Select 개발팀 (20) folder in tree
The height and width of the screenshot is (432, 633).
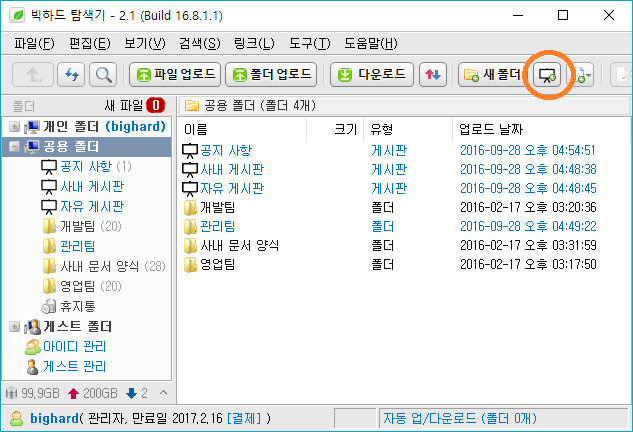(91, 226)
